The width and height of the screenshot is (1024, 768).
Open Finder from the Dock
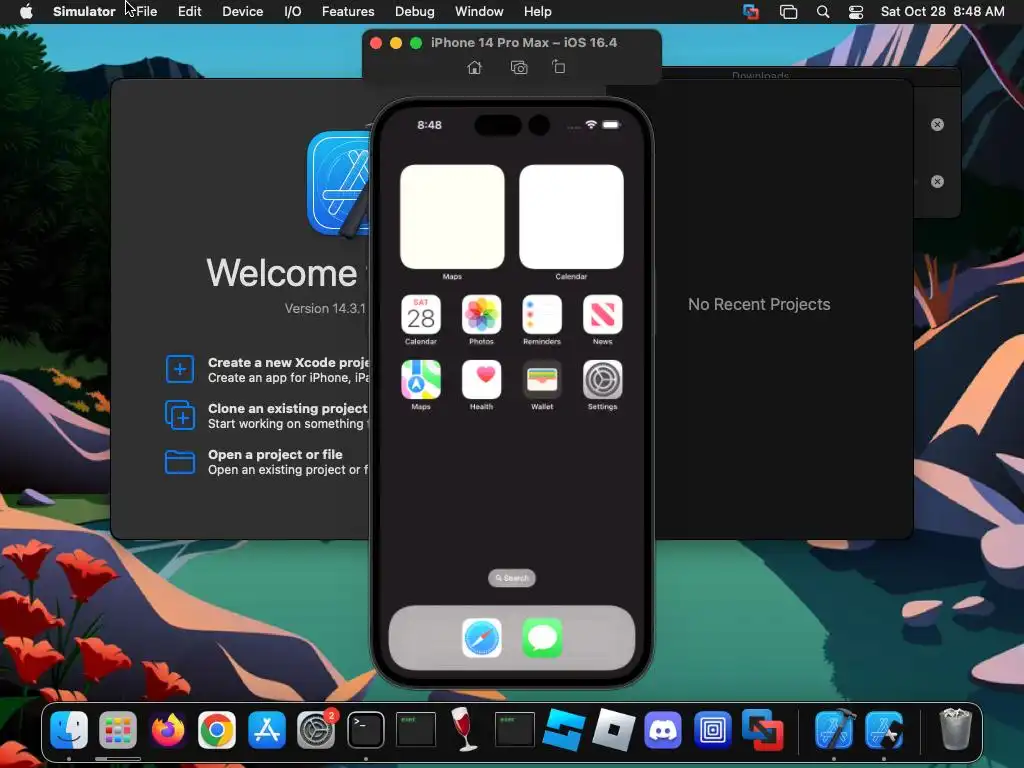pyautogui.click(x=69, y=729)
